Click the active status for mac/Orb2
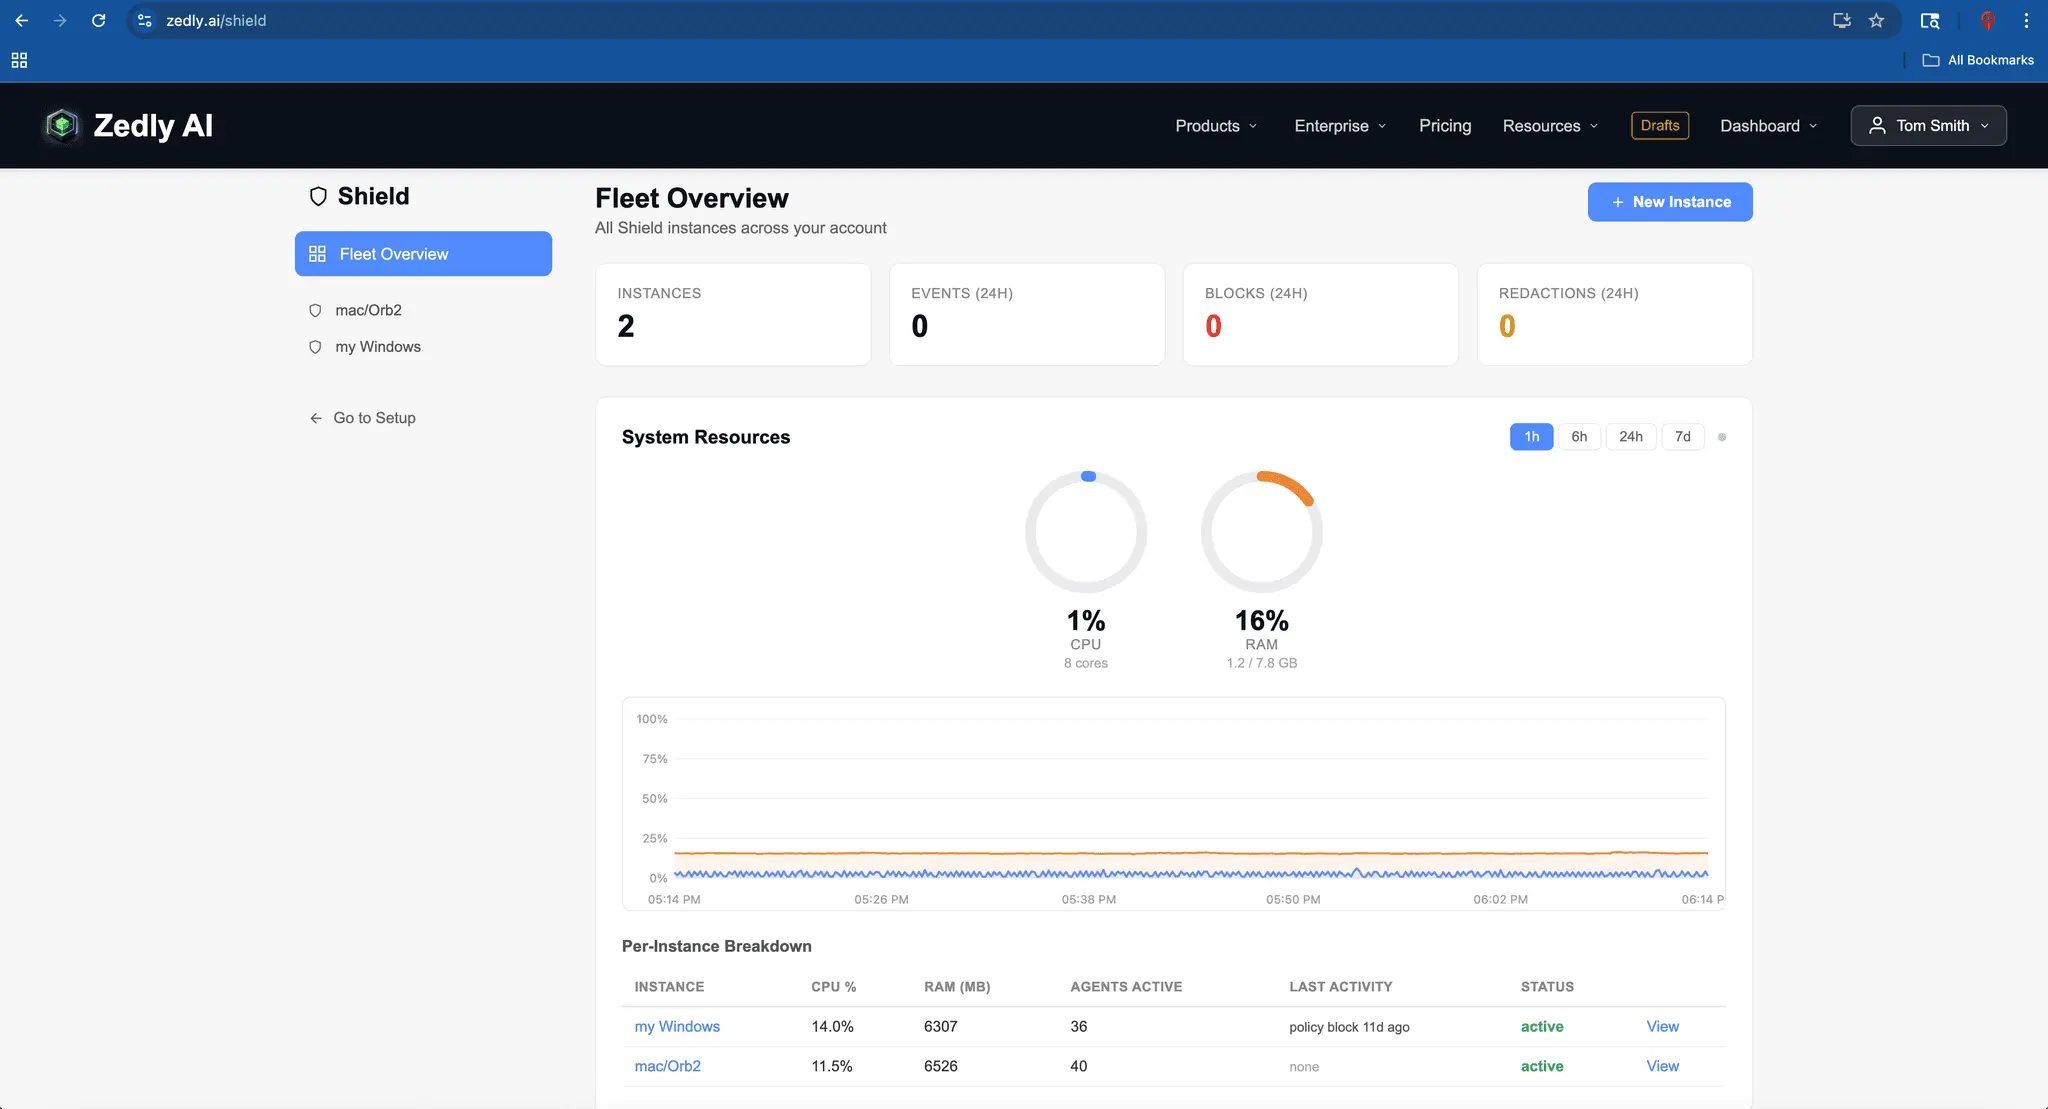The image size is (2048, 1109). pyautogui.click(x=1542, y=1066)
